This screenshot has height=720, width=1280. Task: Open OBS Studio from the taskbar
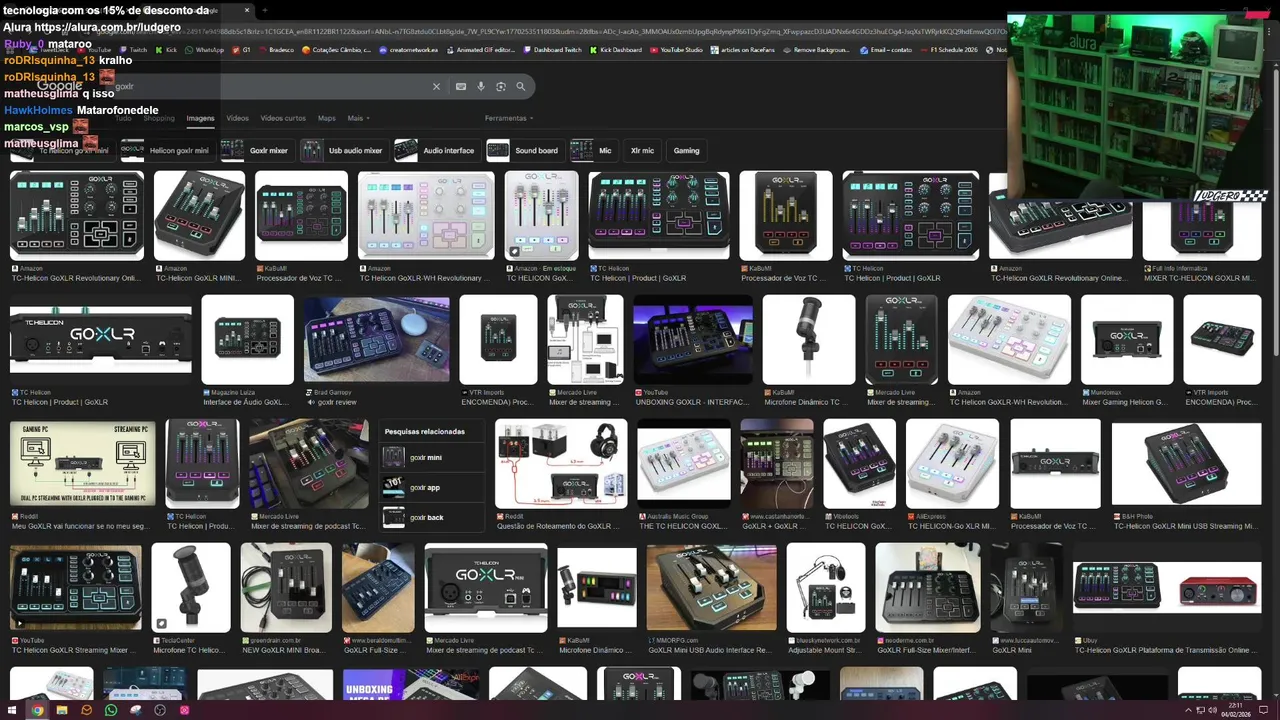click(160, 710)
